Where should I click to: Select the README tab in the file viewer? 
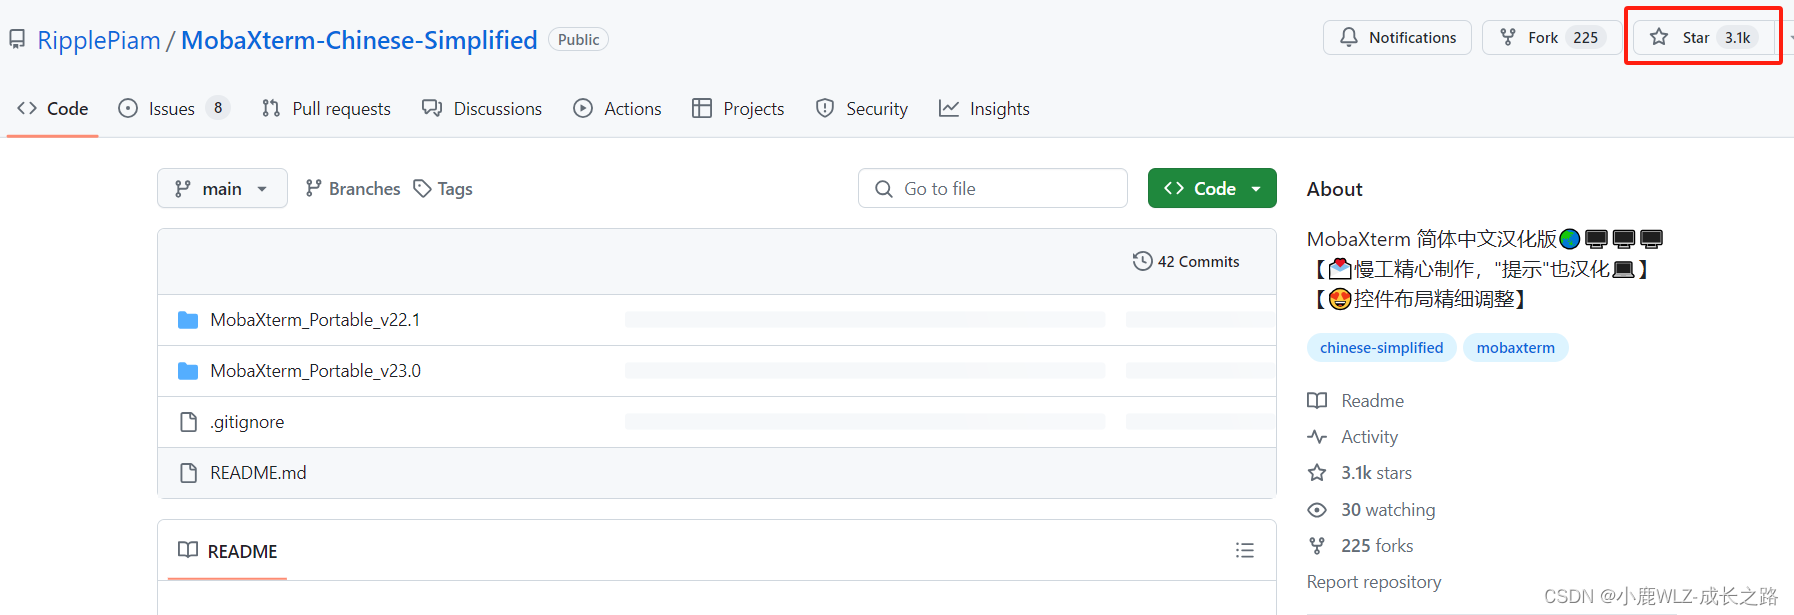(228, 551)
